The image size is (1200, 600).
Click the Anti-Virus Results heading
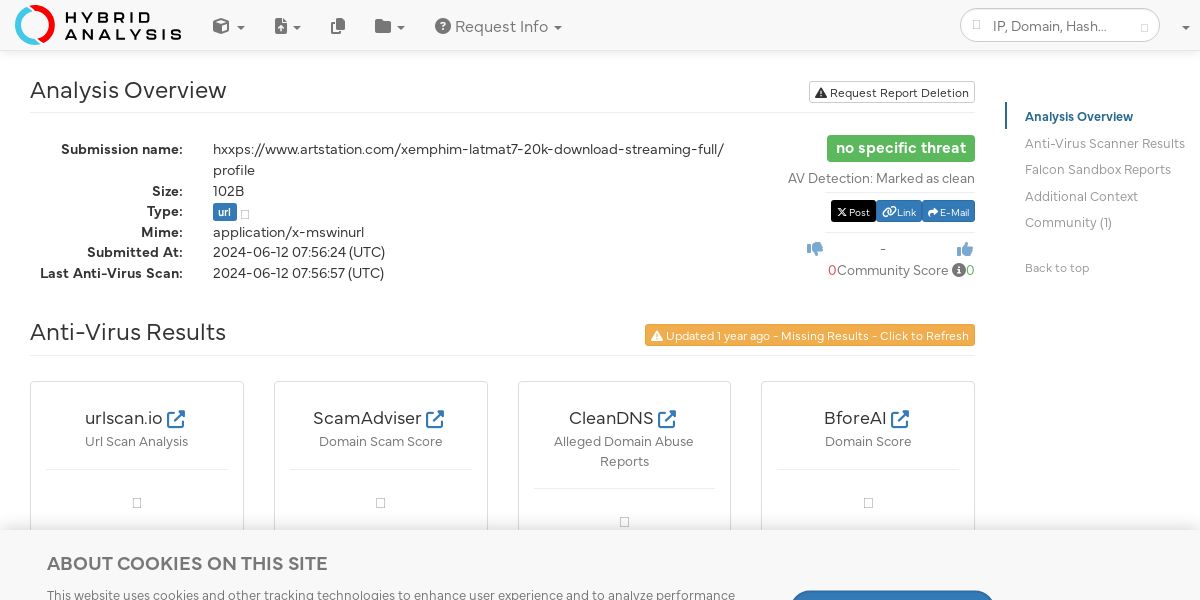pos(128,332)
